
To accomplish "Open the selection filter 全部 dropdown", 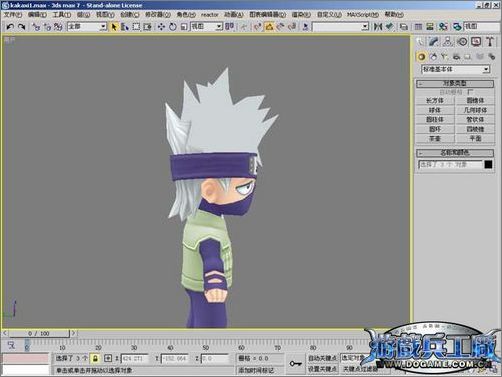I will 87,27.
